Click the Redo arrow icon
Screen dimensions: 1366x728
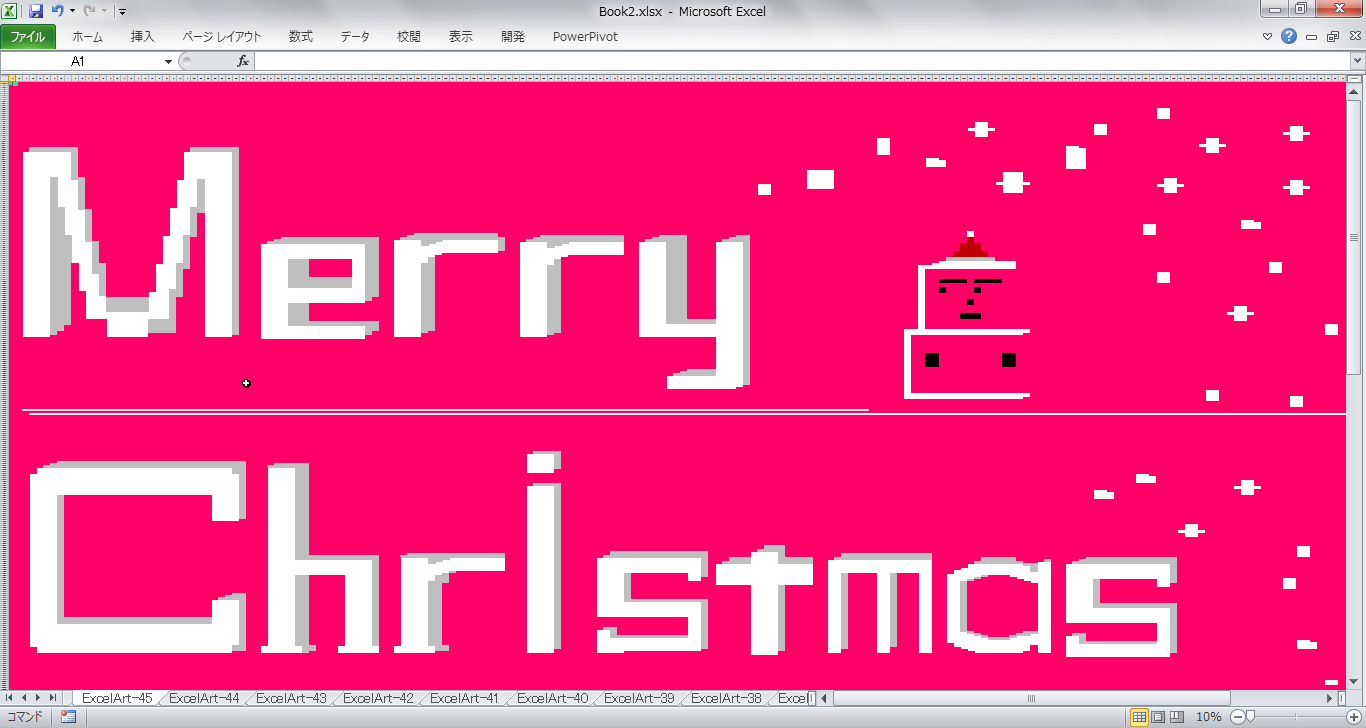(x=89, y=11)
